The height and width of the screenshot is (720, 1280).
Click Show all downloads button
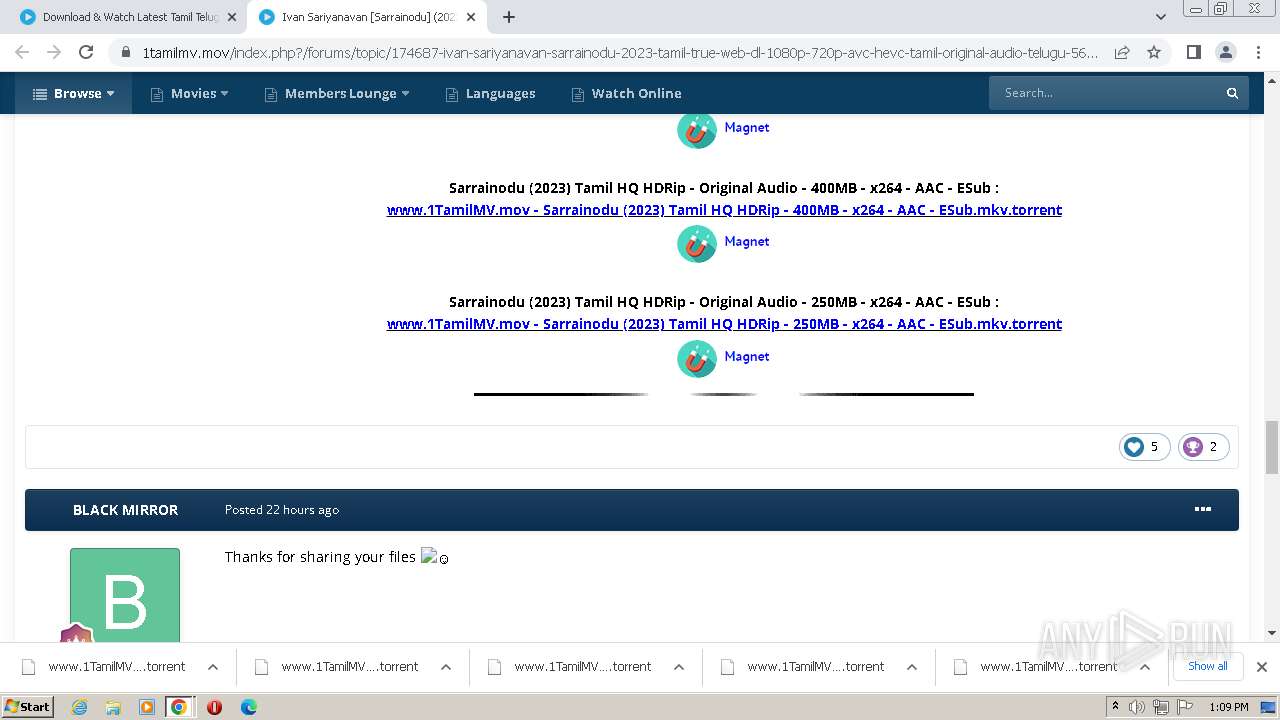[x=1208, y=666]
